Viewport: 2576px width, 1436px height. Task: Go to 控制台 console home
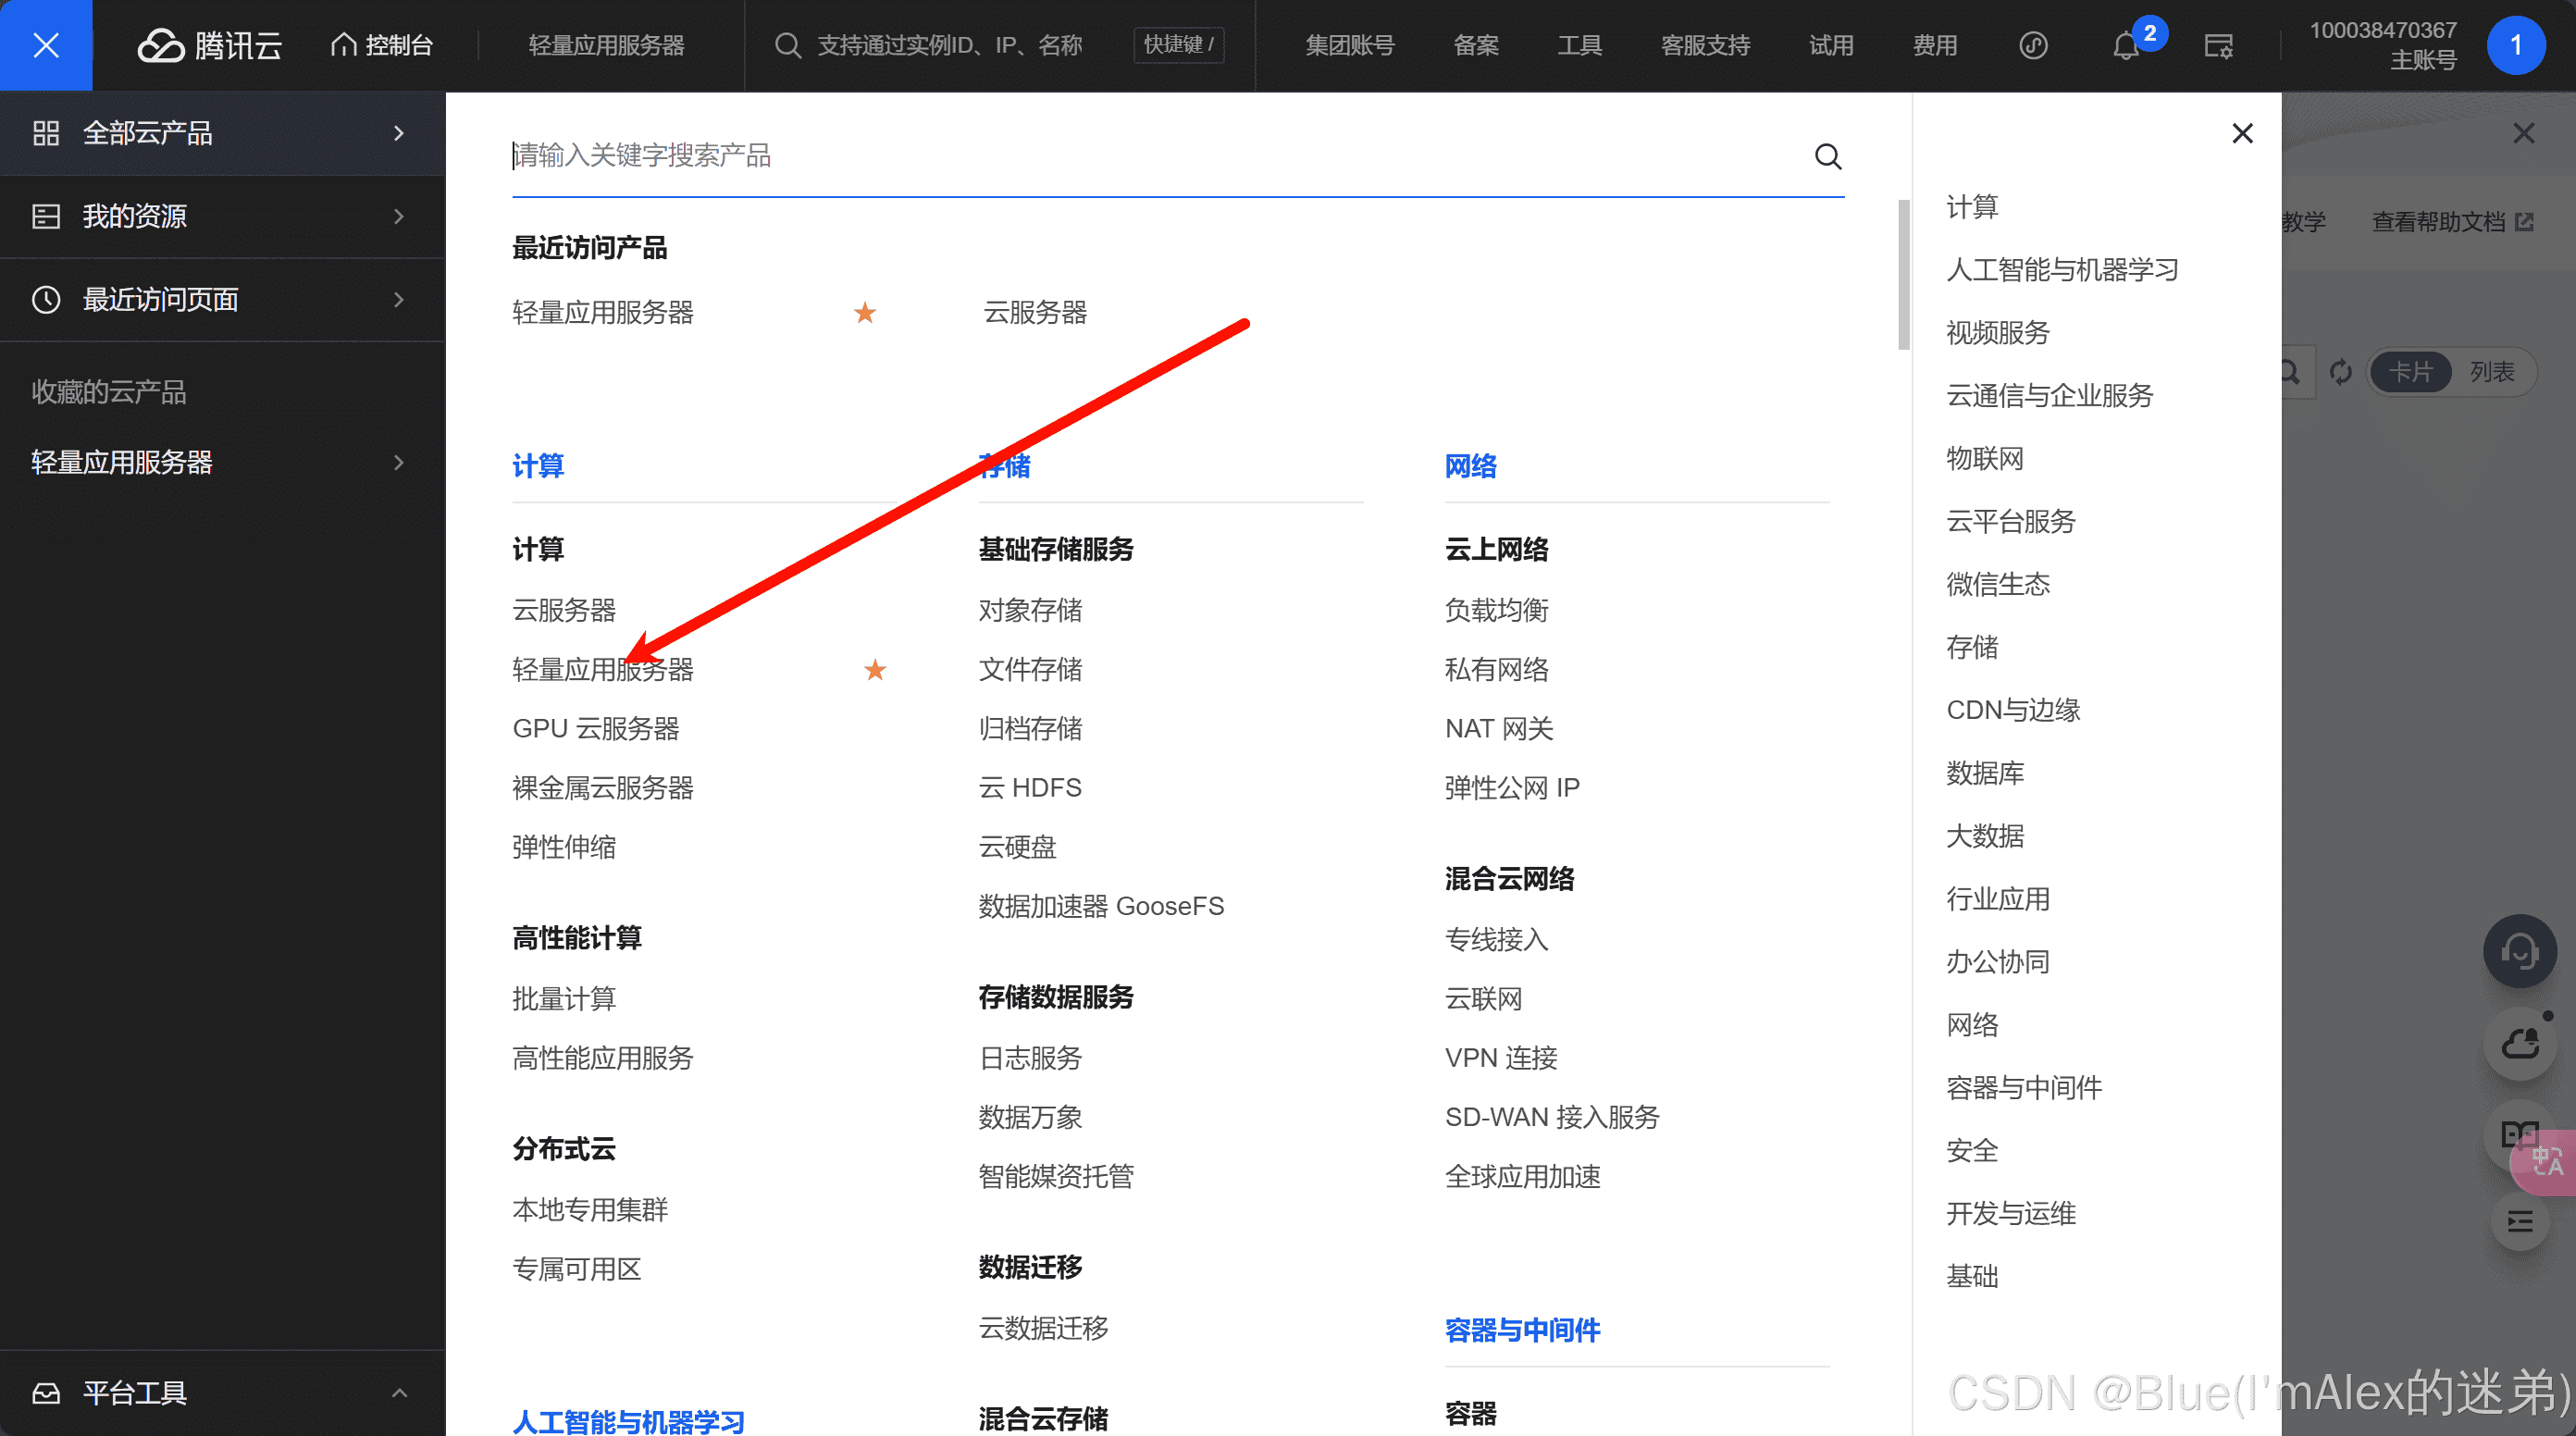[x=381, y=45]
